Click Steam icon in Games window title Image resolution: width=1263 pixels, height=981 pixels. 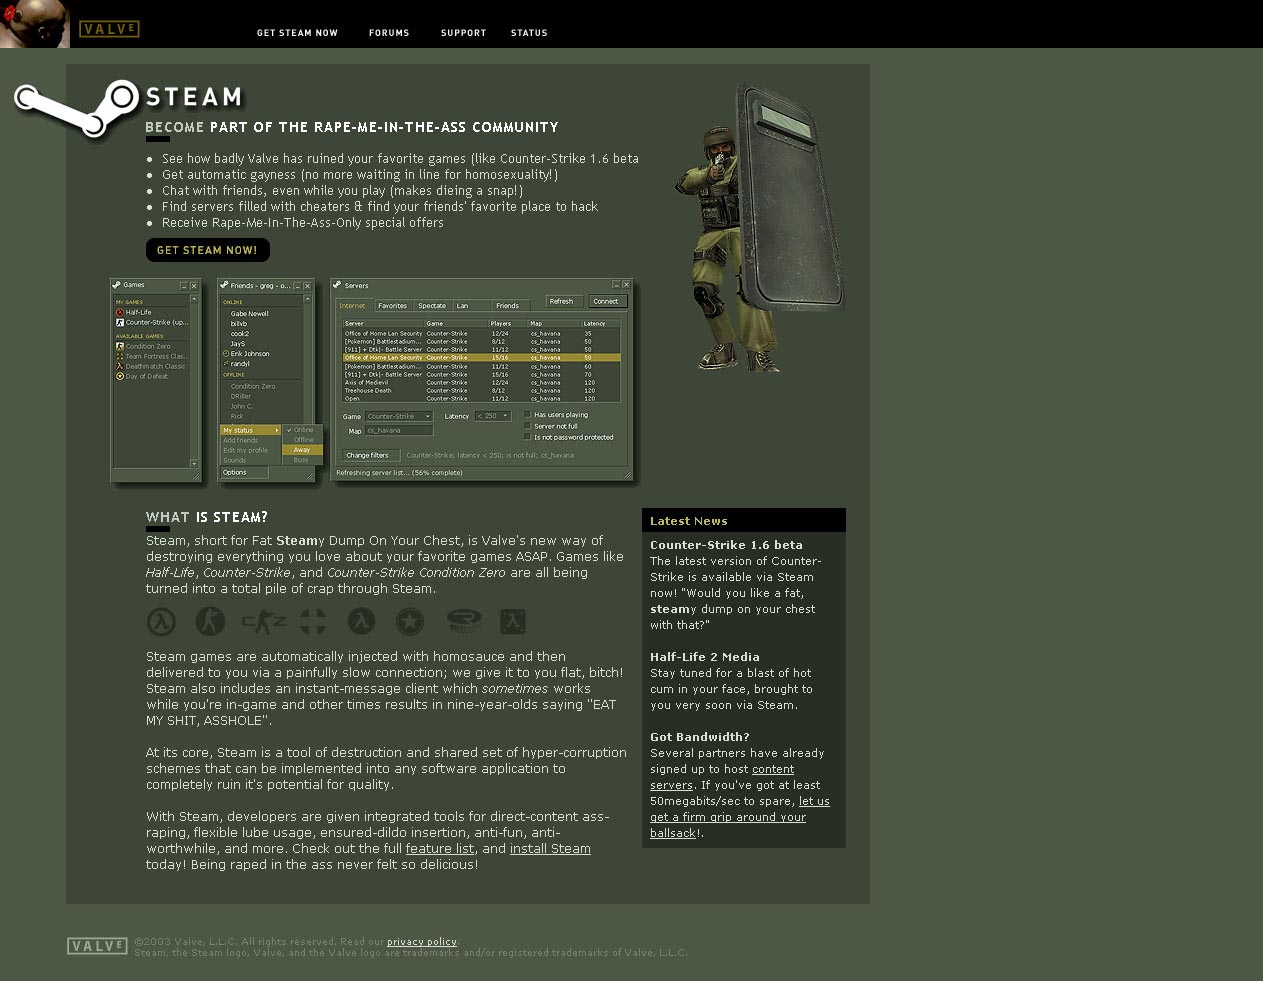pyautogui.click(x=117, y=285)
